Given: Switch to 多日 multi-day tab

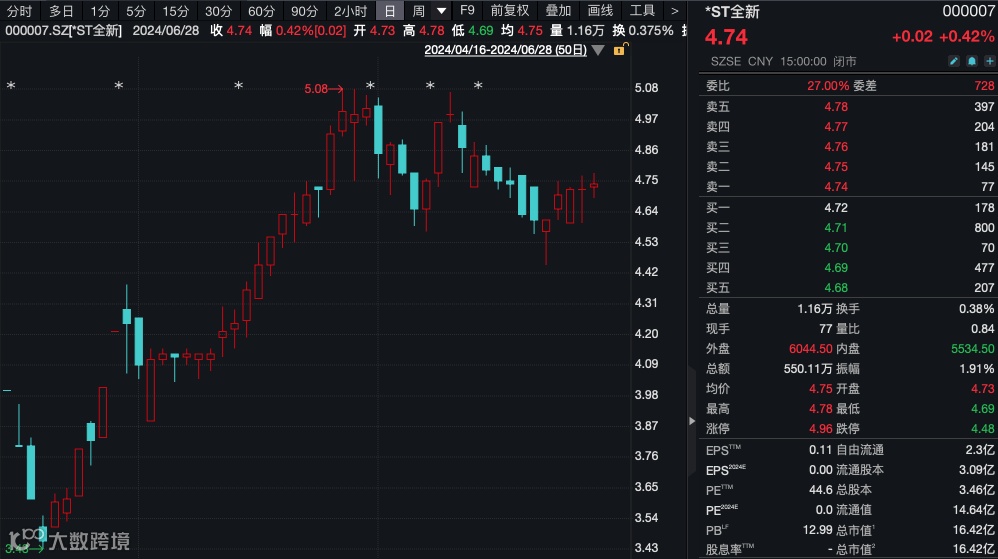Looking at the screenshot, I should pyautogui.click(x=62, y=11).
